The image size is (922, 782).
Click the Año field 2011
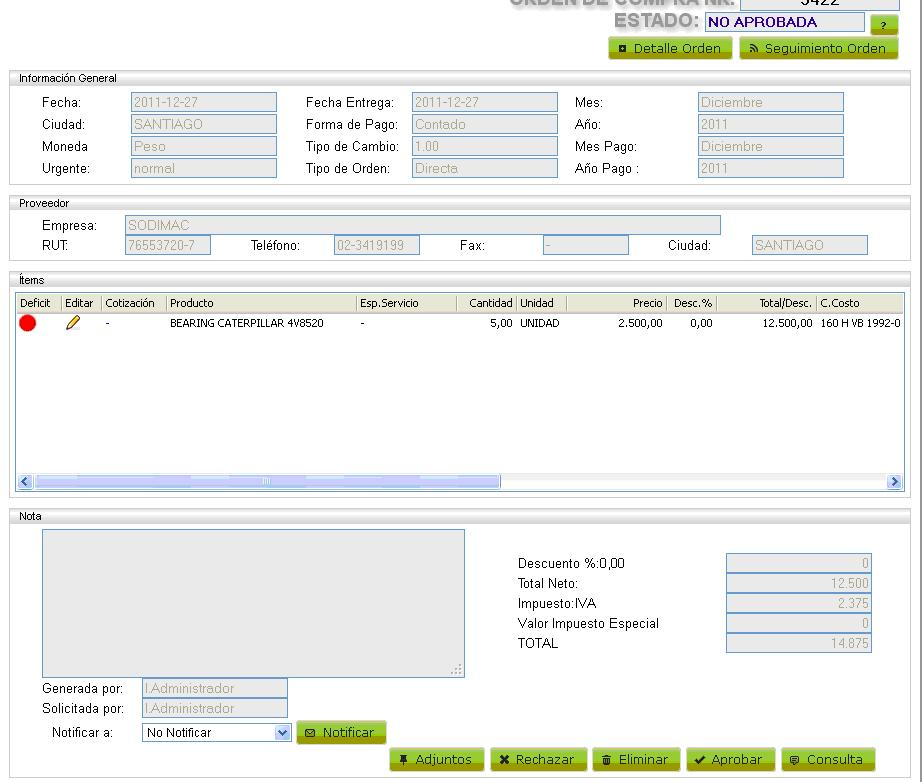click(x=770, y=124)
